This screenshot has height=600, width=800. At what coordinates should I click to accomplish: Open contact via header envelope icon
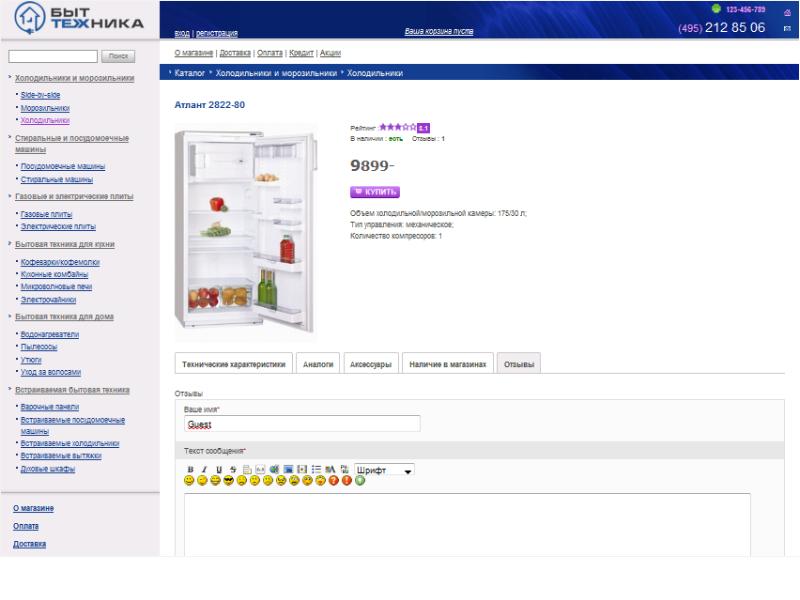787,29
